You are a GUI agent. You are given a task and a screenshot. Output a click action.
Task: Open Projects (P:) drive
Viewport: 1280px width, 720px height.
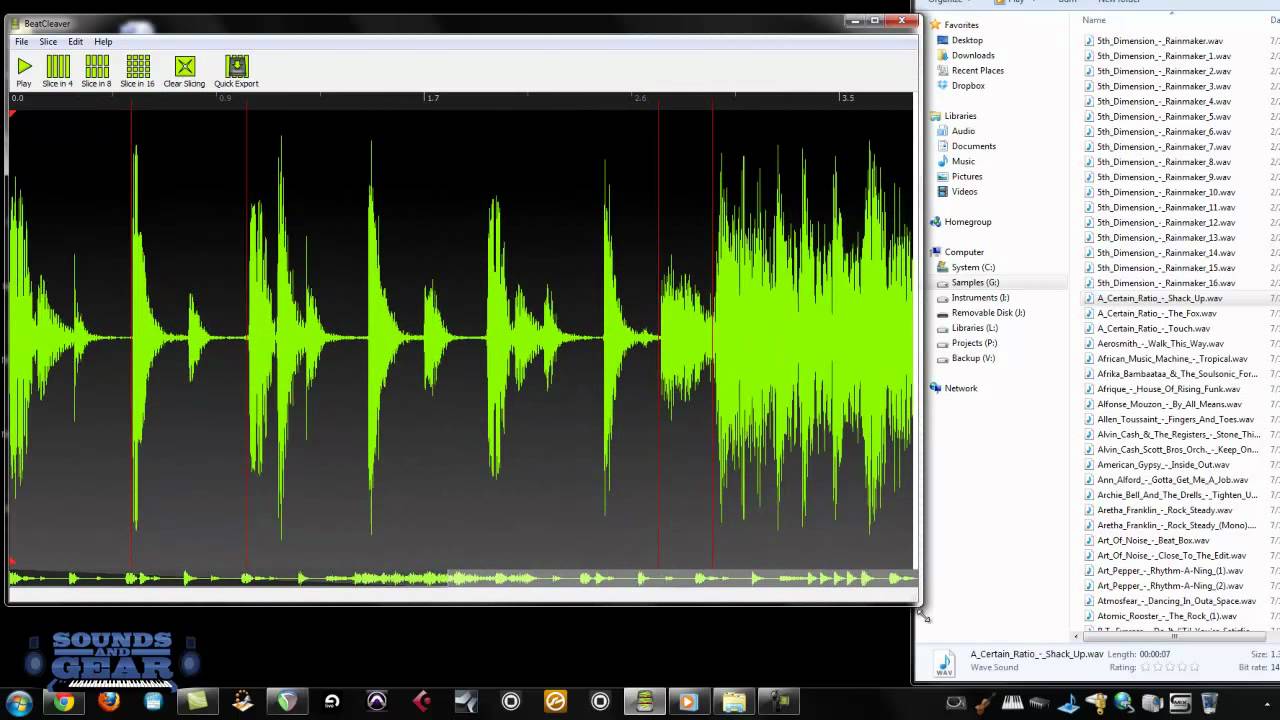(x=974, y=342)
